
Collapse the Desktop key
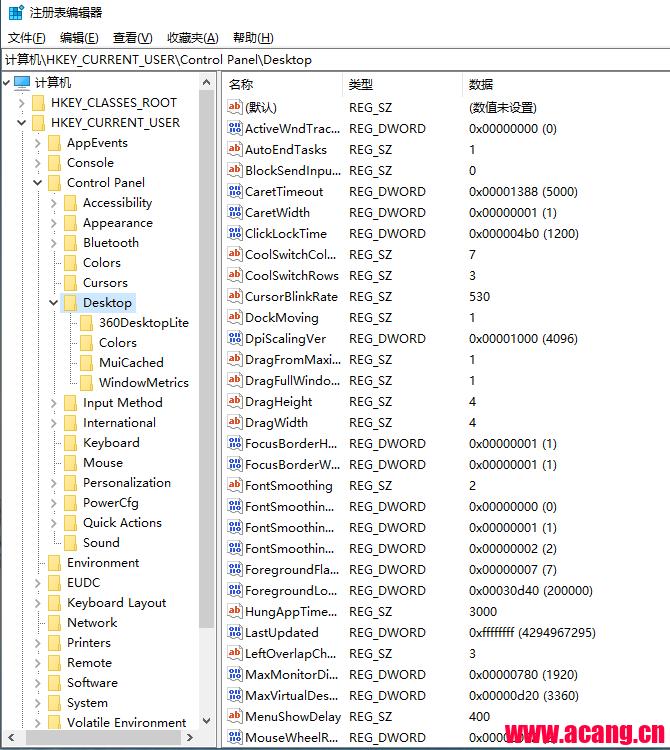[x=54, y=303]
